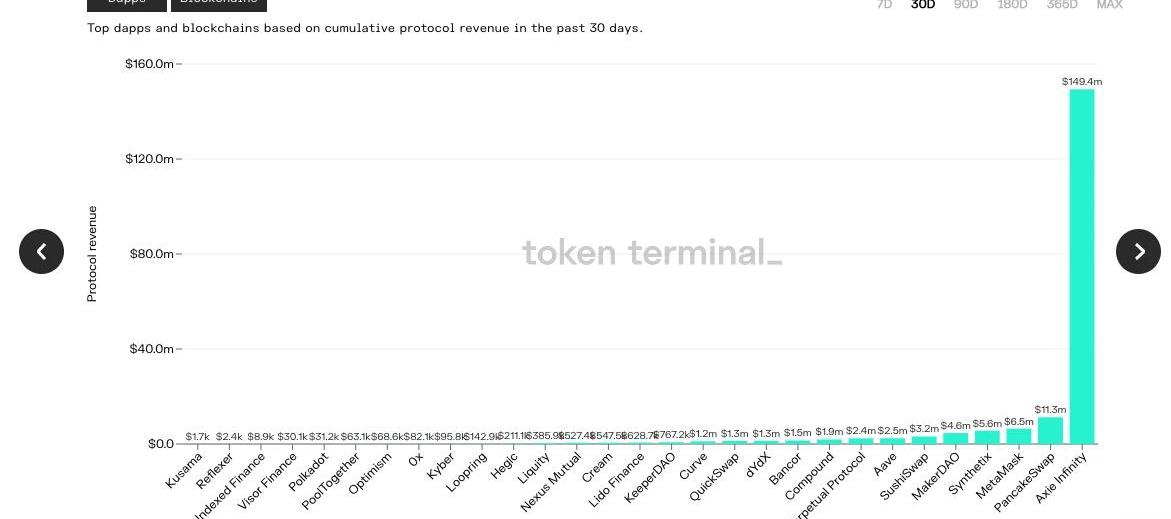Viewport: 1171px width, 519px height.
Task: Click the token terminal watermark logo
Action: [652, 253]
